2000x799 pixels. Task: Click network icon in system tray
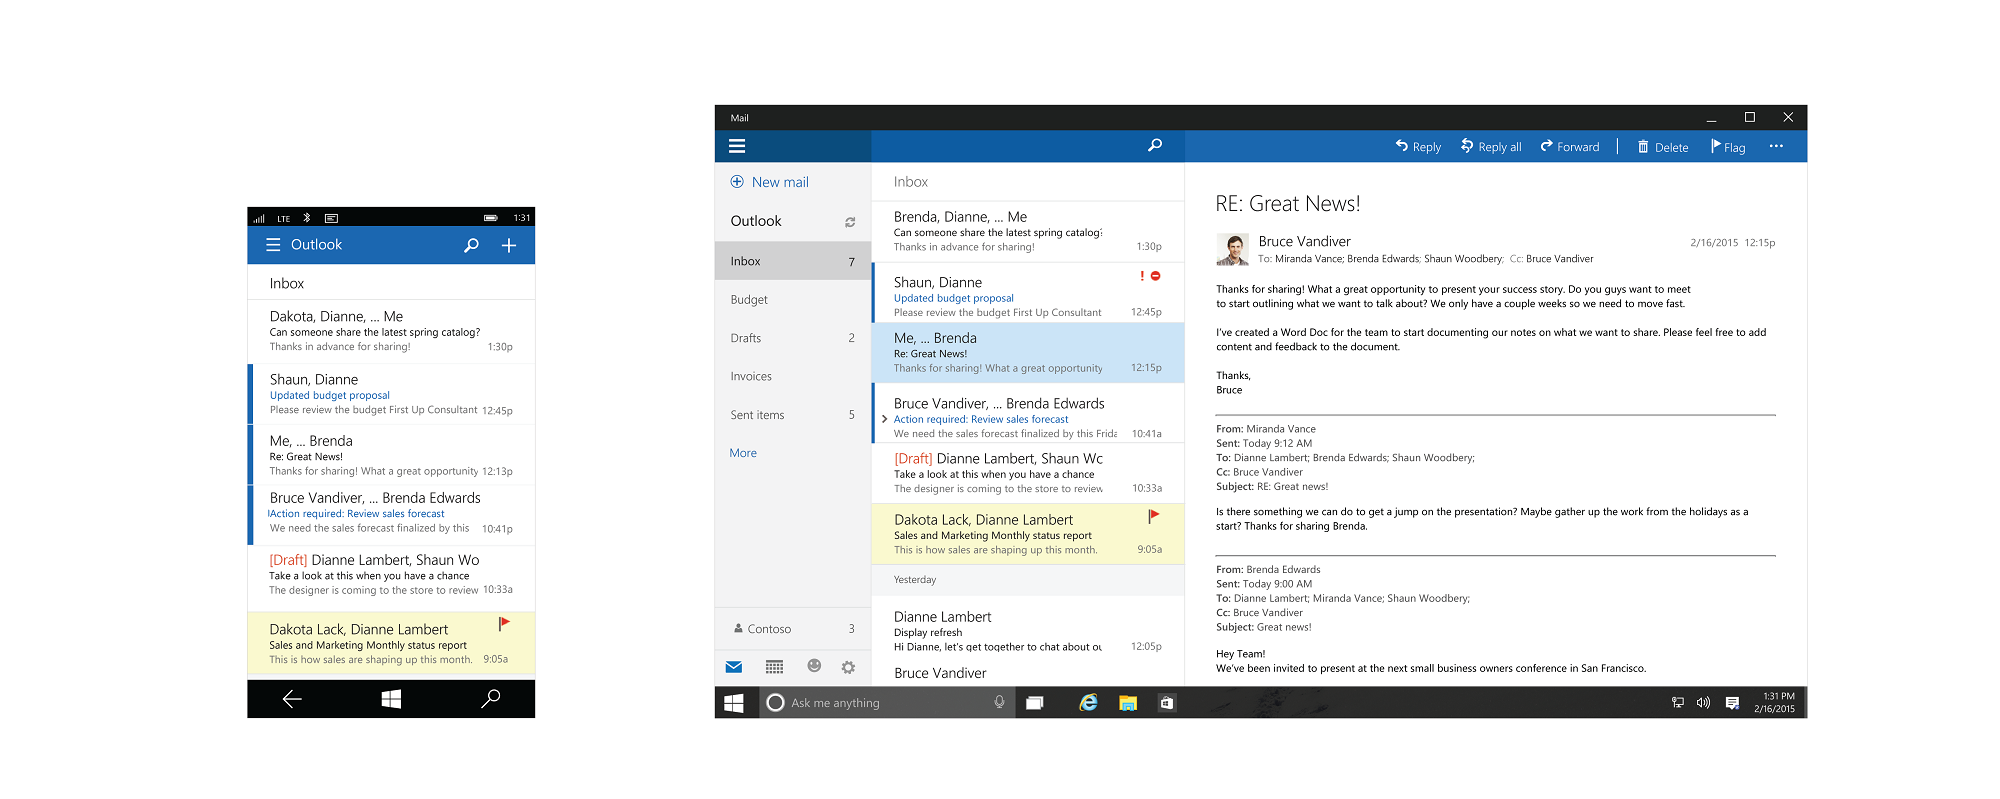(1678, 703)
